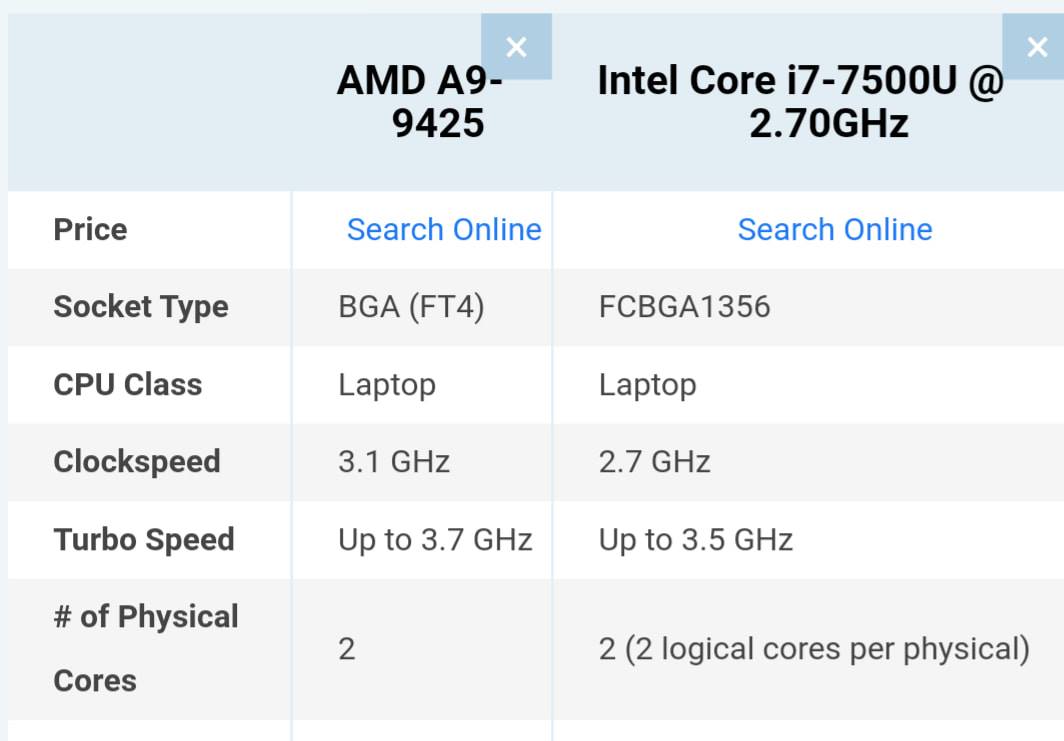Screen dimensions: 1064x741
Task: Select the BGA (FT4) socket value
Action: 411,307
